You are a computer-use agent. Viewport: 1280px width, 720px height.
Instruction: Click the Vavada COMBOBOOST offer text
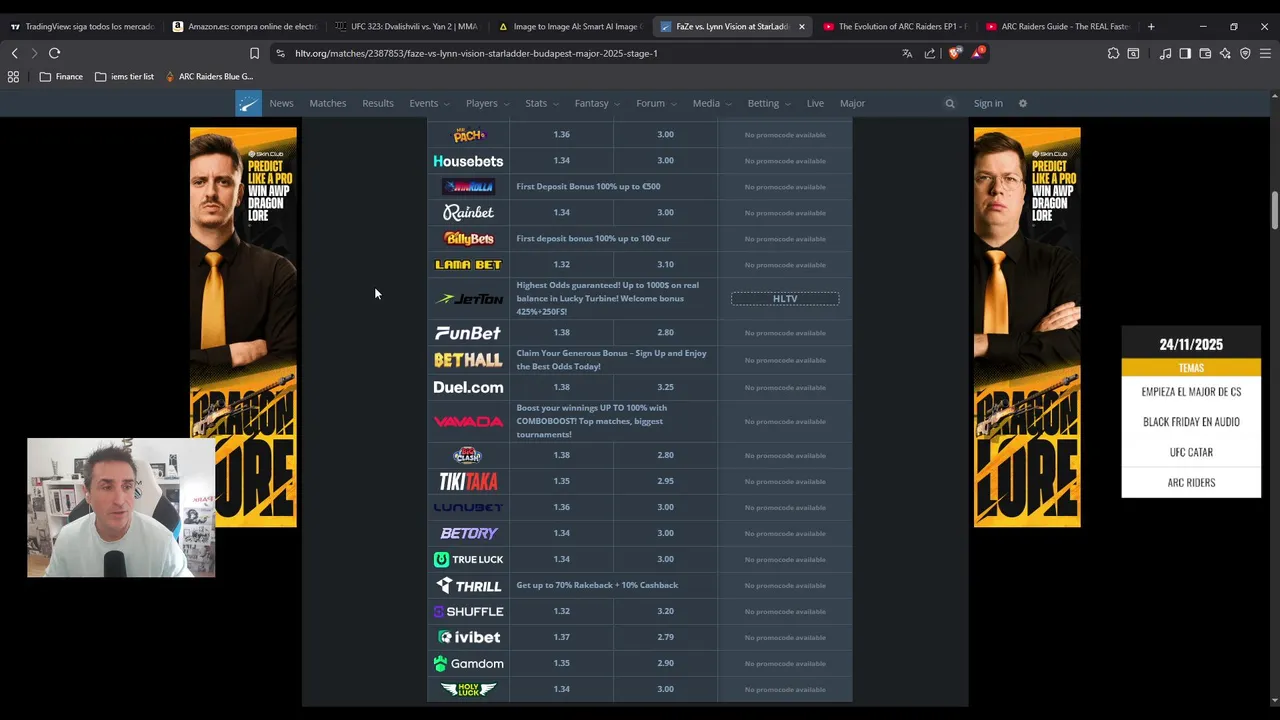pos(591,421)
